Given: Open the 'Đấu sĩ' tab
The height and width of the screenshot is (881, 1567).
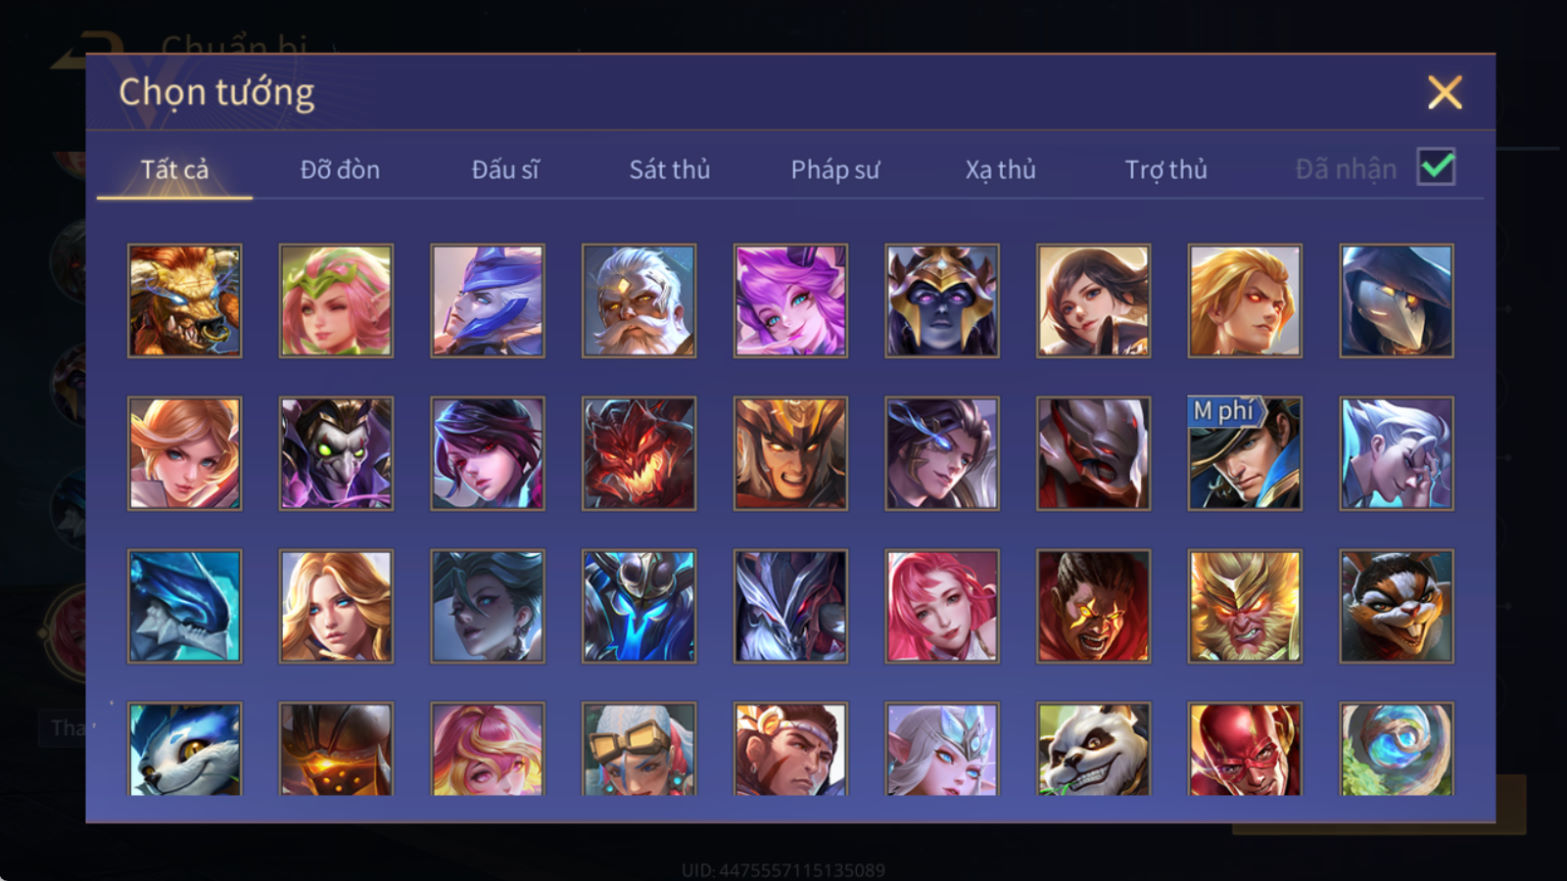Looking at the screenshot, I should [x=505, y=170].
